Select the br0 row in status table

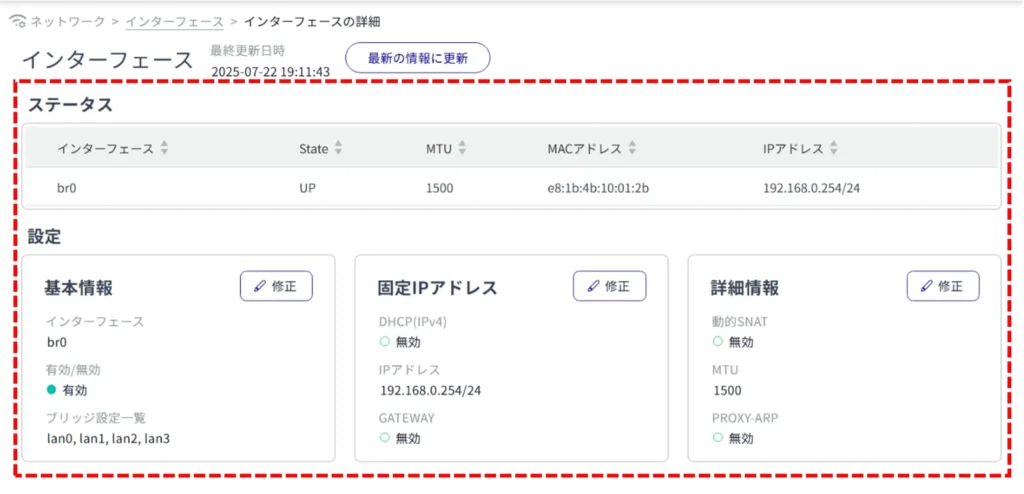(68, 187)
